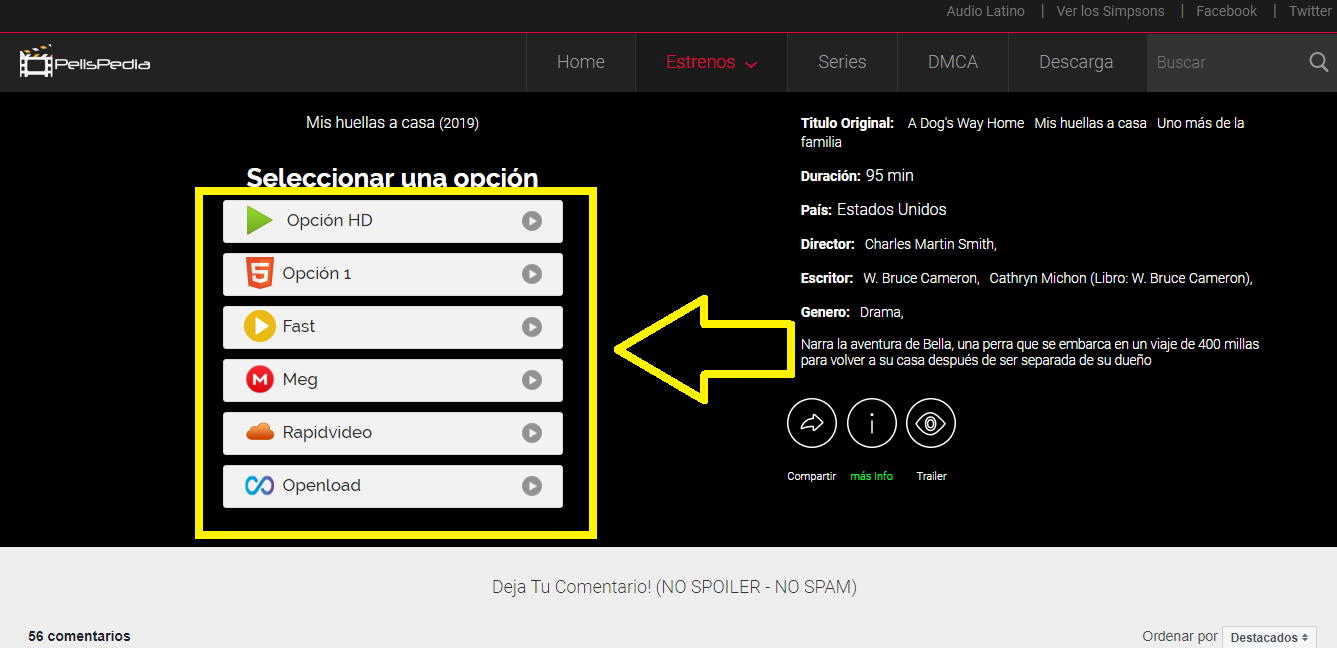Select the Openload server button
The width and height of the screenshot is (1337, 648).
tap(393, 486)
